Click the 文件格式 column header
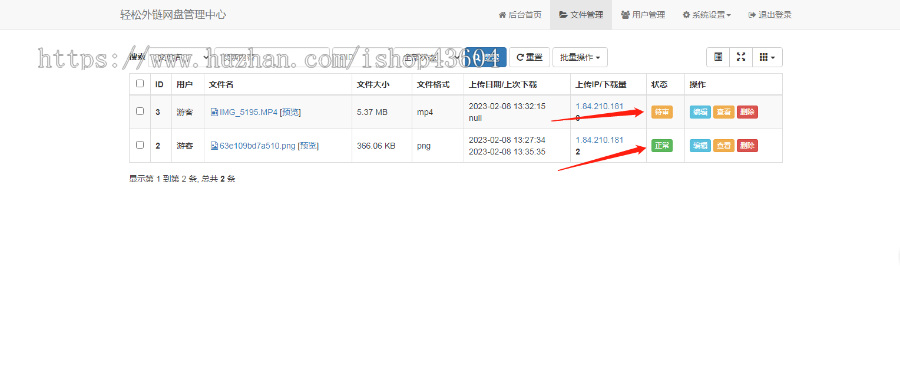Screen dimensions: 900x385 437,84
